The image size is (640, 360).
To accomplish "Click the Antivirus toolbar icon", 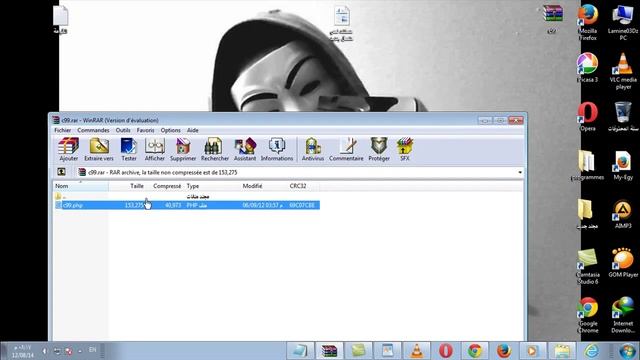I will click(x=313, y=149).
